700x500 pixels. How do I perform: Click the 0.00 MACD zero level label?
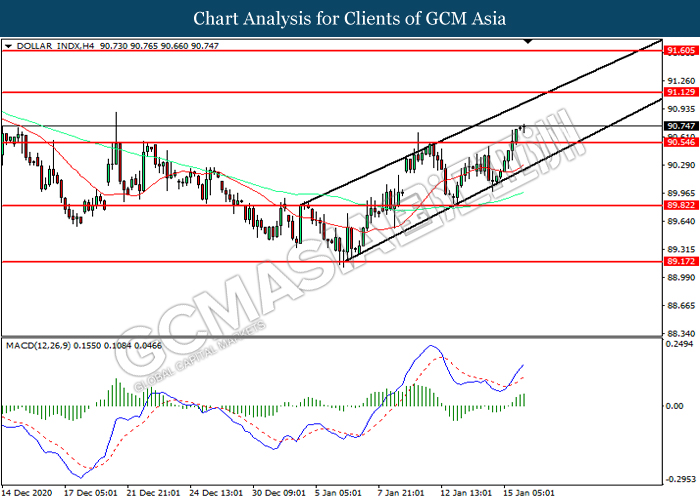pos(676,407)
